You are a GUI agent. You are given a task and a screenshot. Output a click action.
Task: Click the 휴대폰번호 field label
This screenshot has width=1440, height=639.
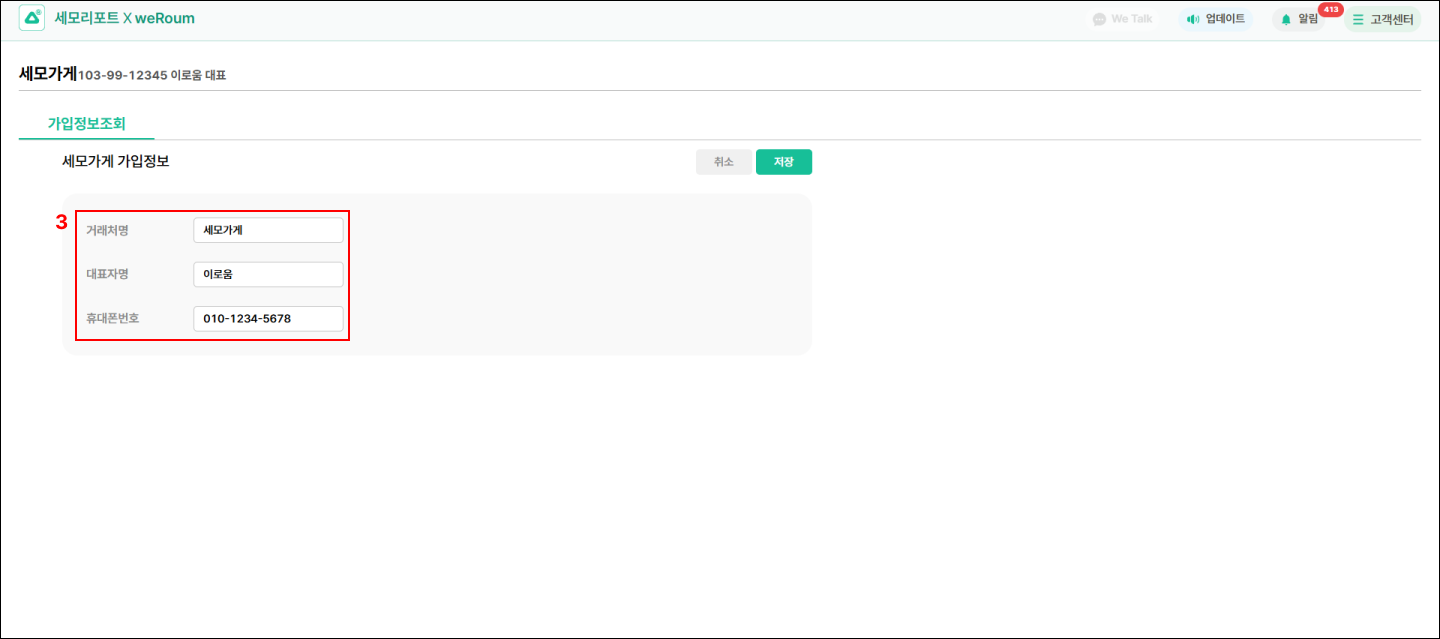point(113,319)
